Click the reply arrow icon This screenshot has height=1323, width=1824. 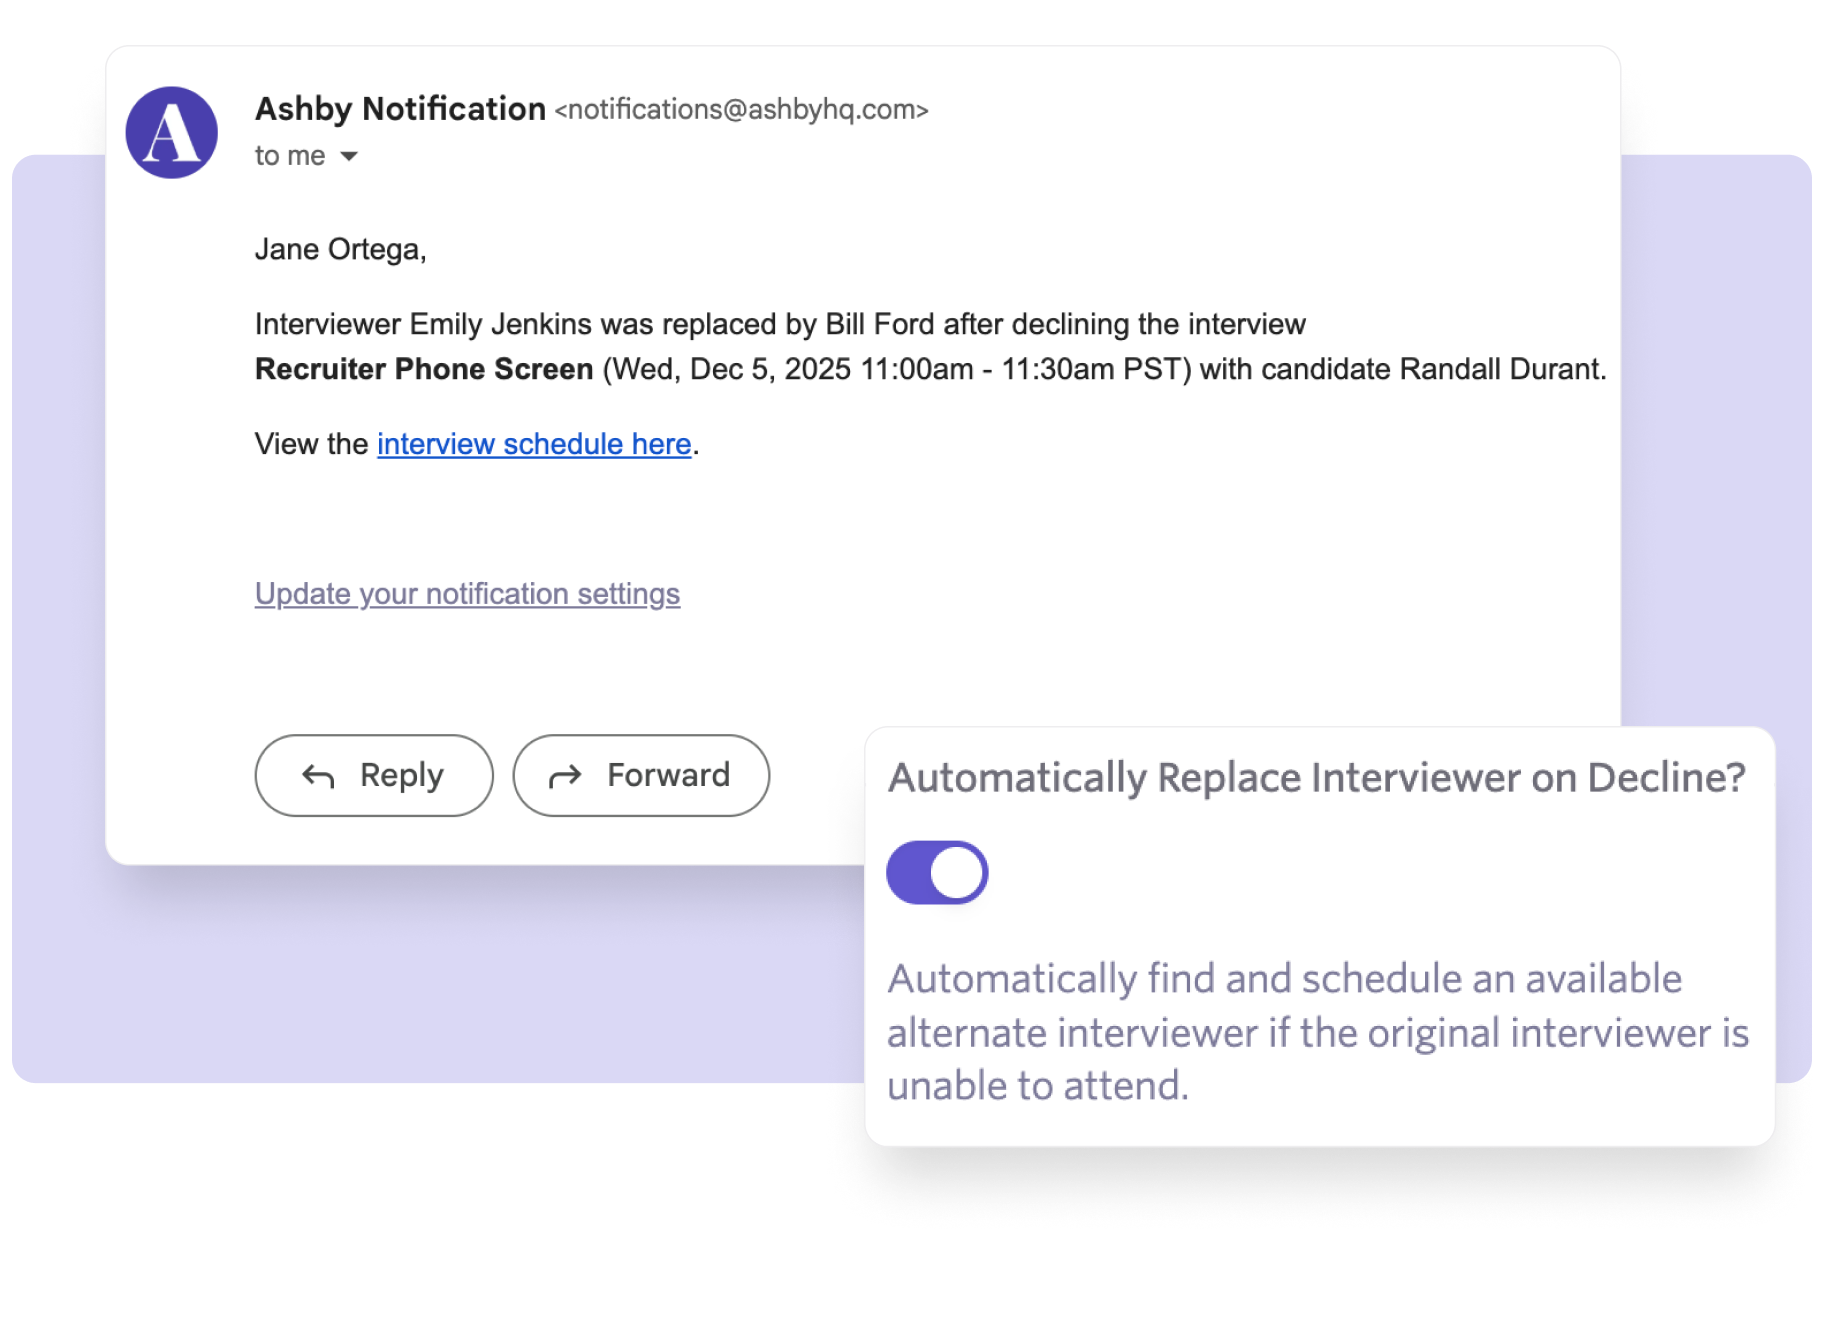coord(318,776)
